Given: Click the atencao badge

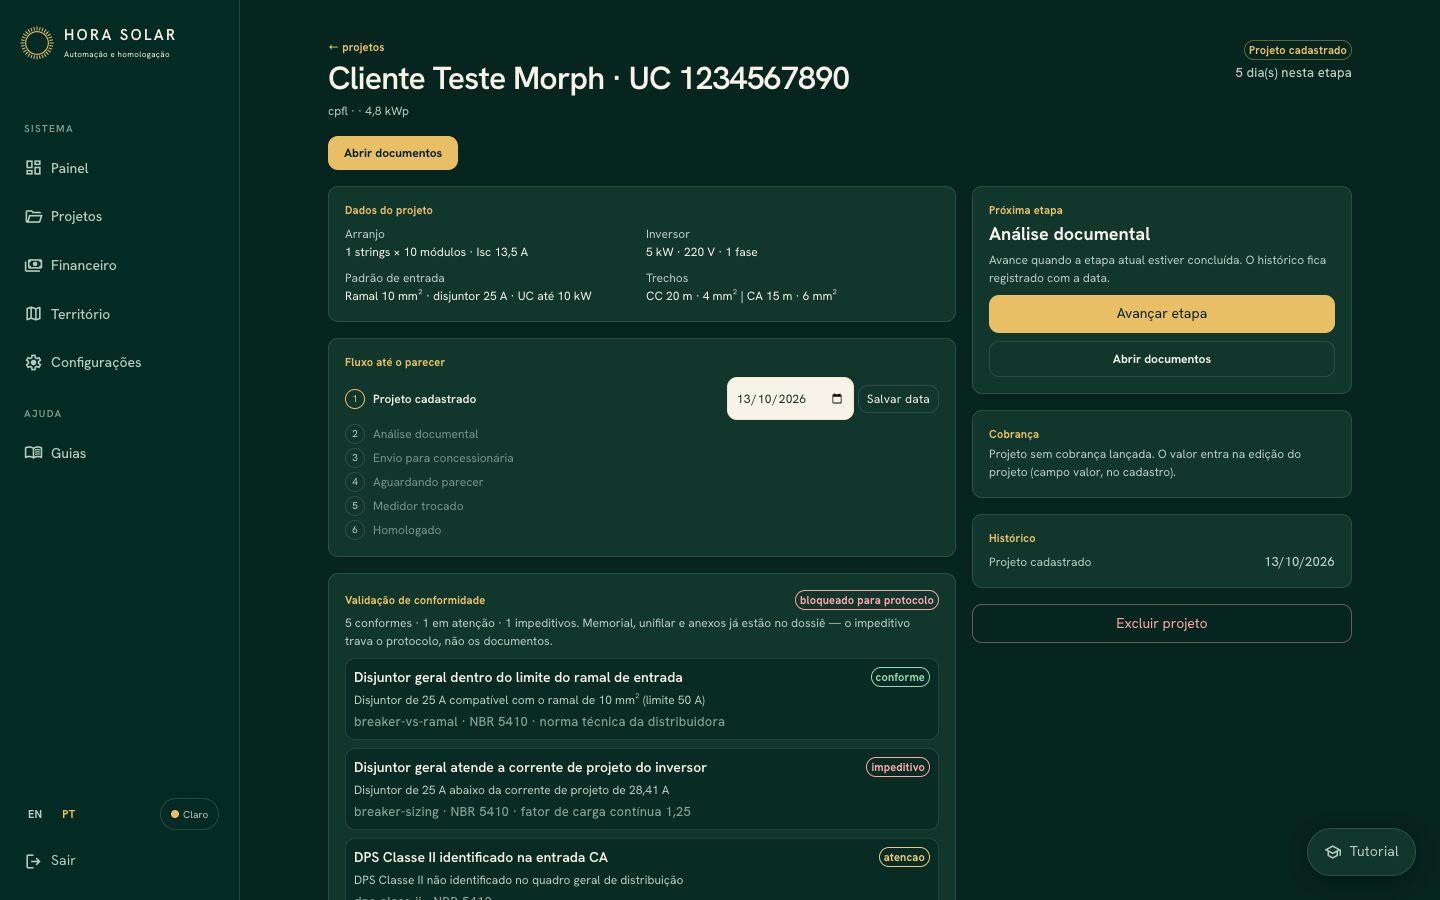Looking at the screenshot, I should tap(904, 857).
